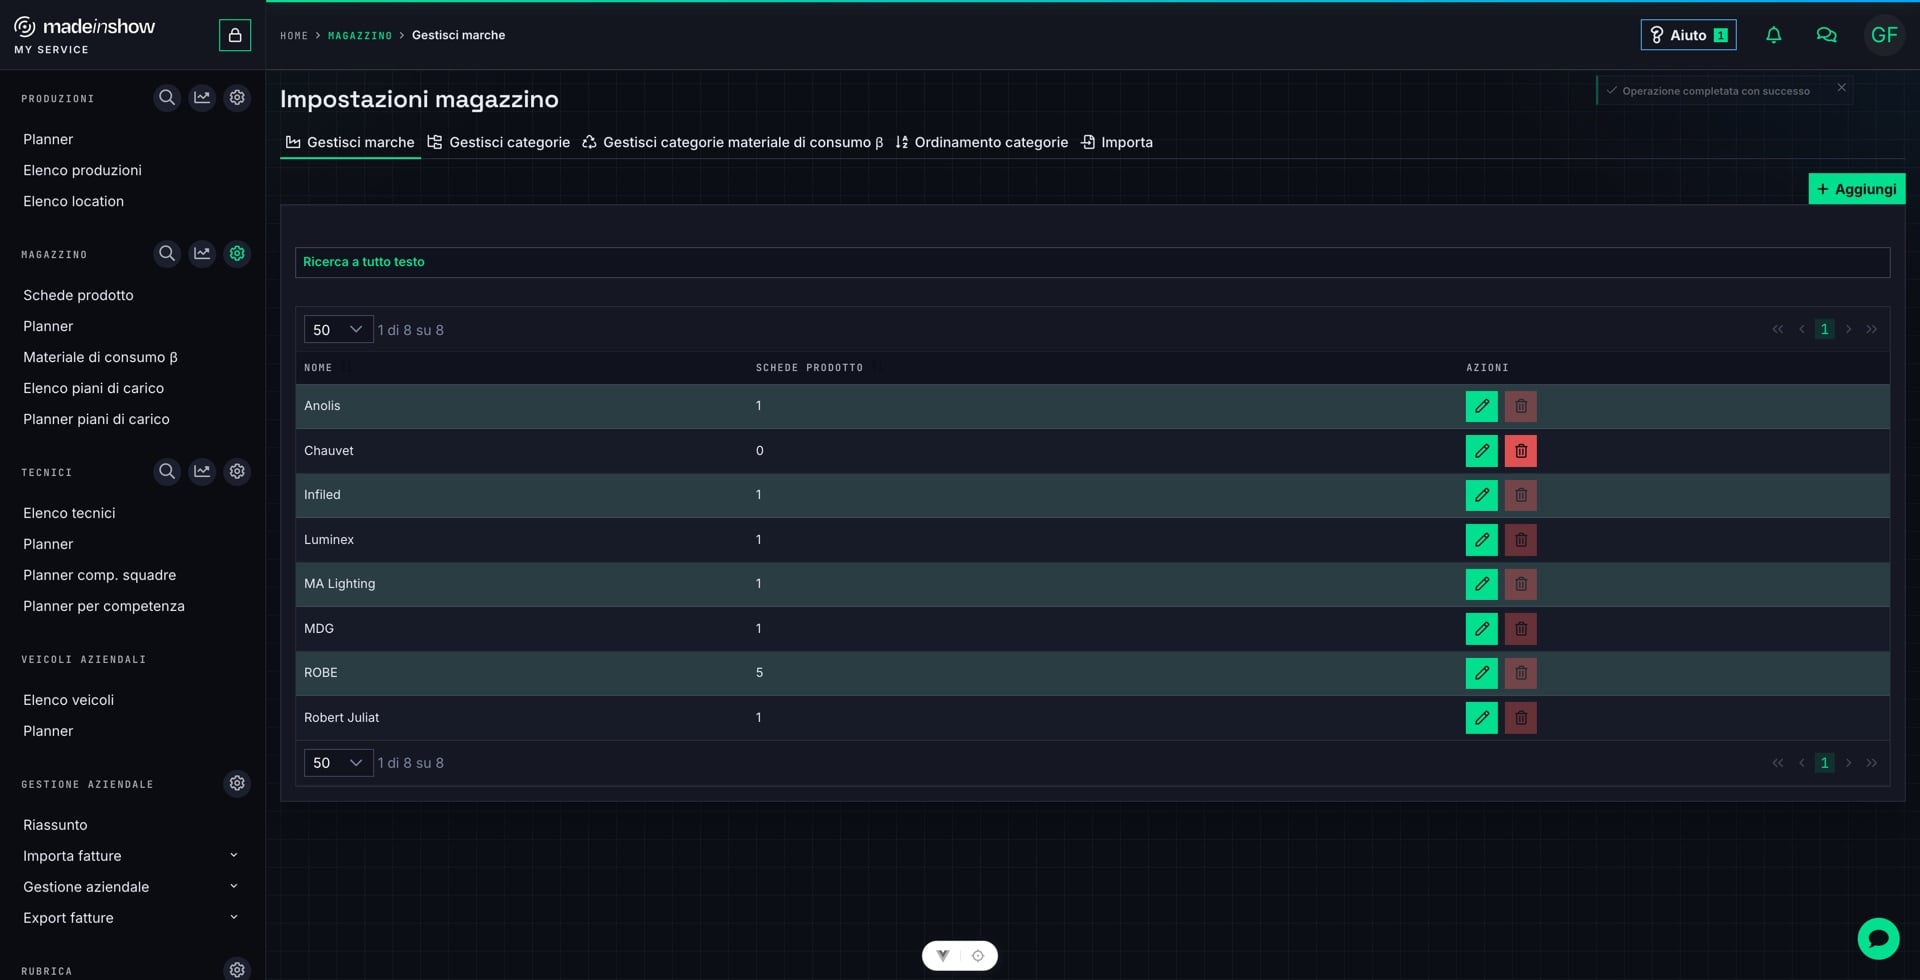The image size is (1920, 980).
Task: Open Elenco tecnici in the sidebar
Action: 69,513
